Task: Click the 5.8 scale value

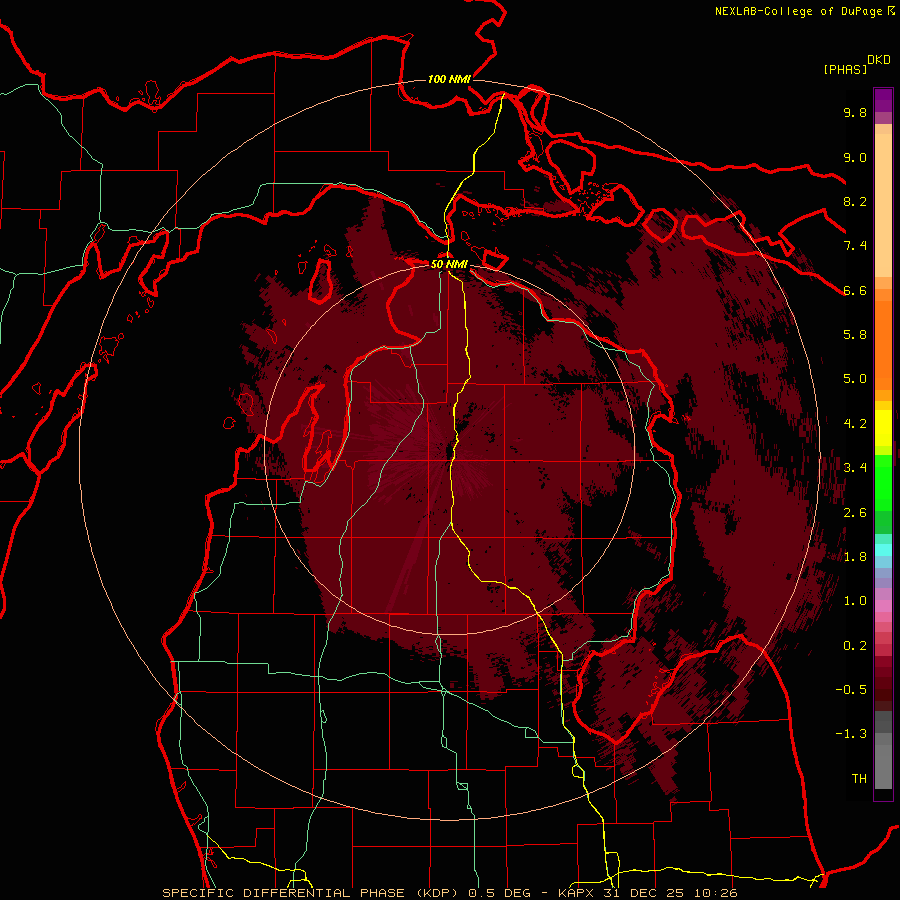Action: 855,335
